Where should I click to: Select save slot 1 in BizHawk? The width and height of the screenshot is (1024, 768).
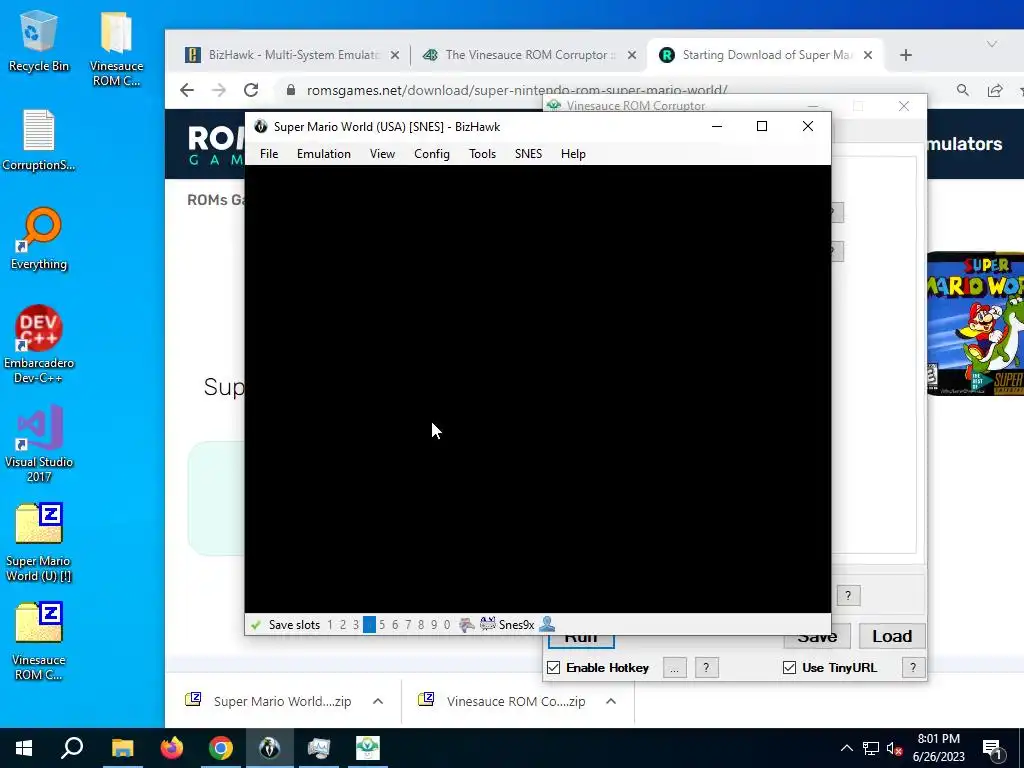pos(330,625)
